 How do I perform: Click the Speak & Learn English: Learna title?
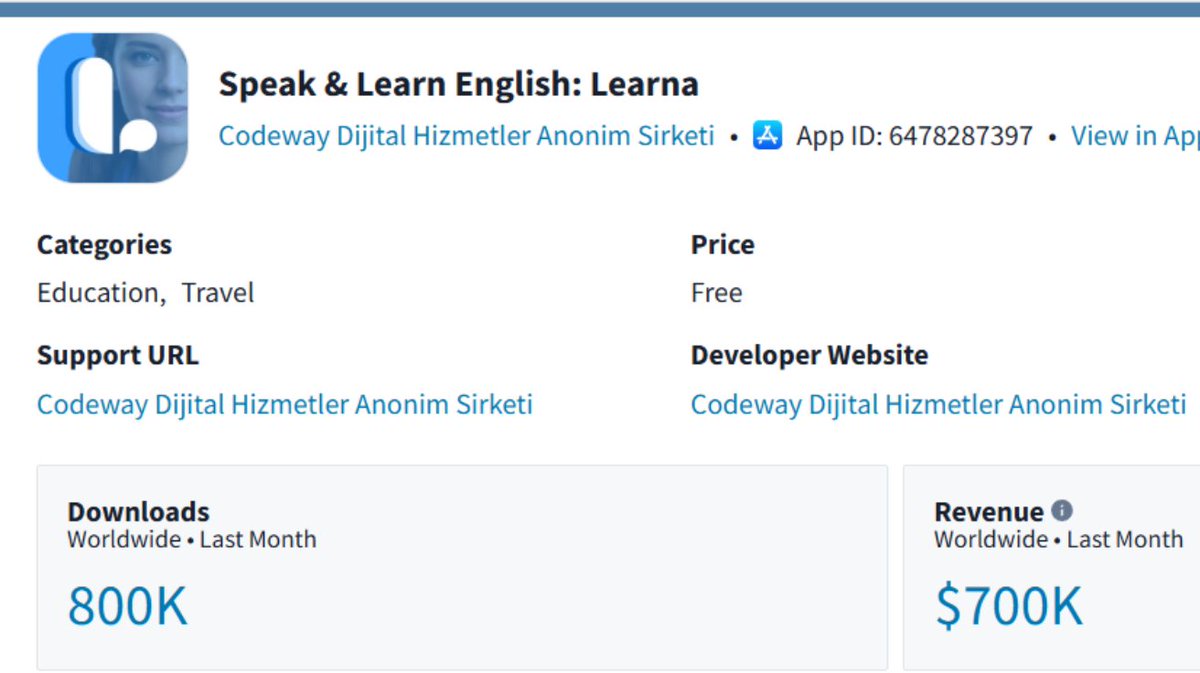[459, 84]
